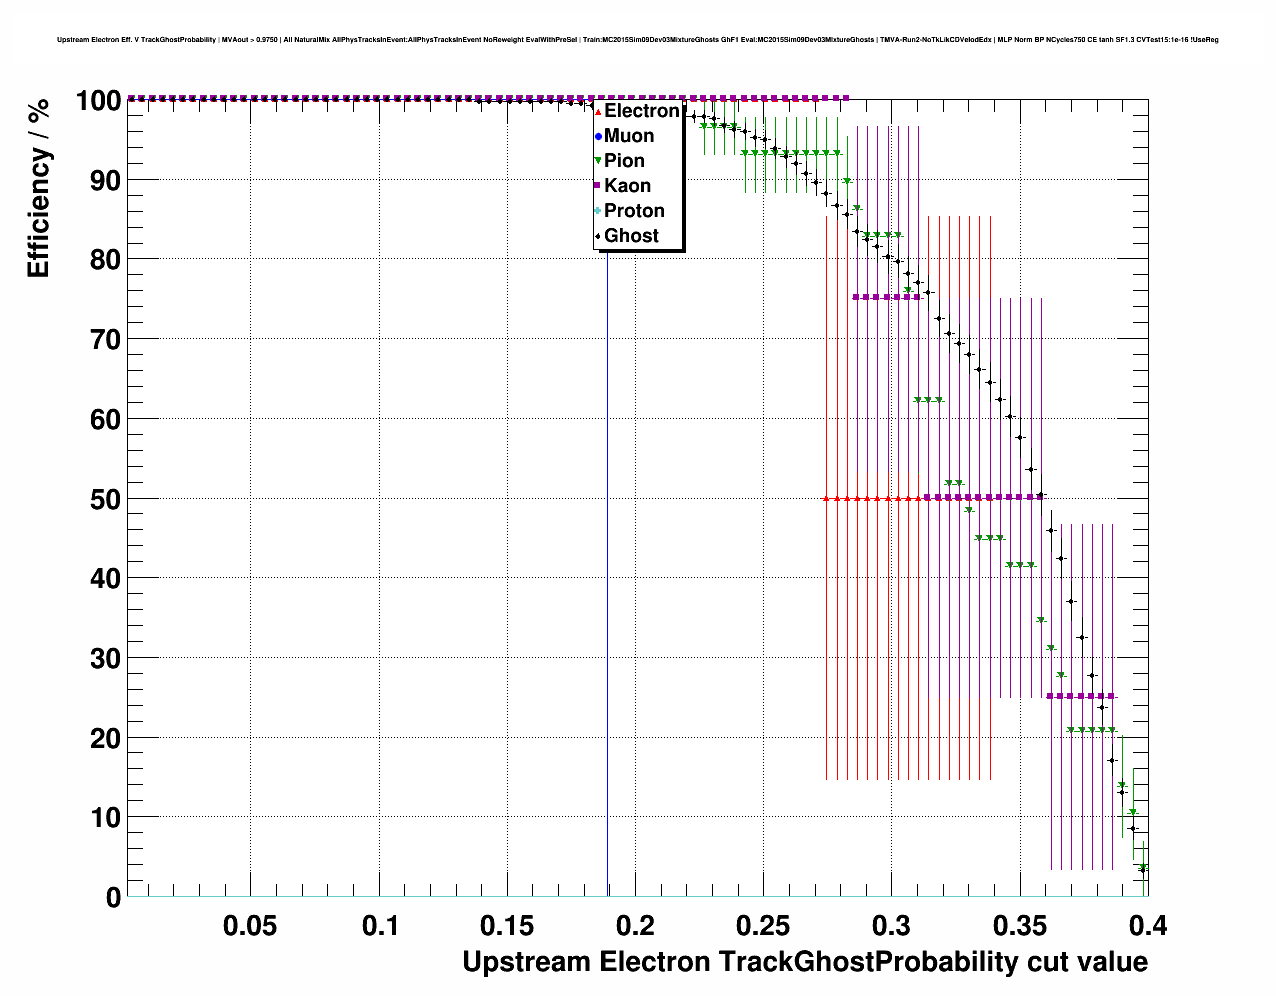Select the 0.05 x-axis tick label
1276x996 pixels.
tap(250, 926)
